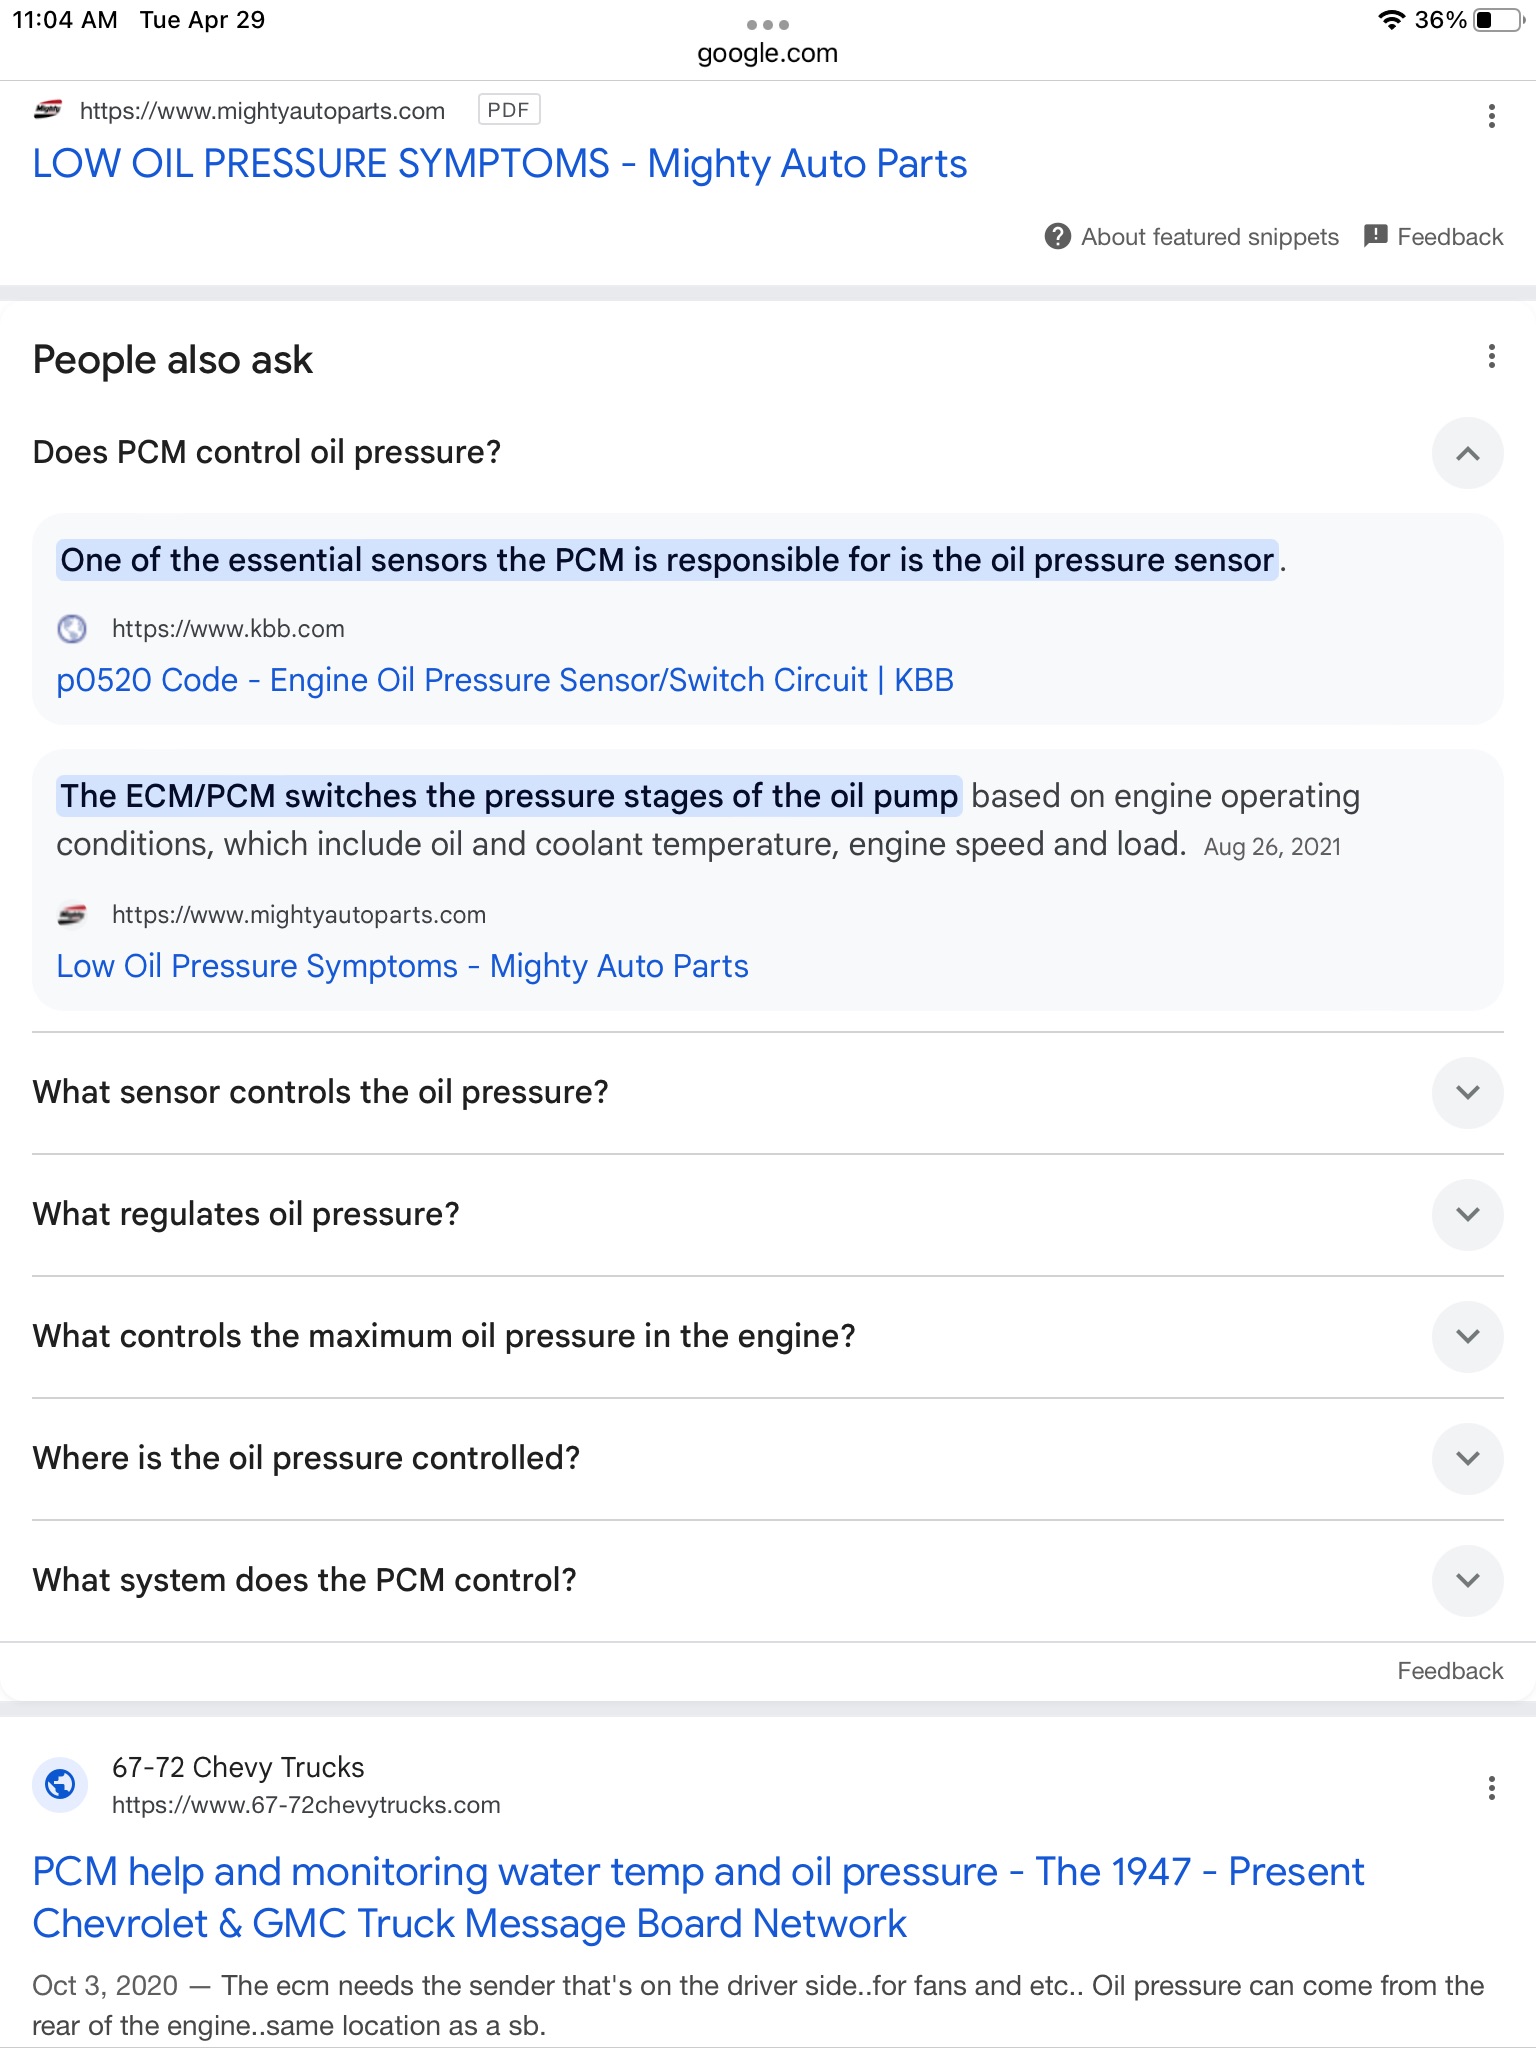The width and height of the screenshot is (1536, 2048).
Task: Tap the Safari three-dot multitasking control
Action: (768, 24)
